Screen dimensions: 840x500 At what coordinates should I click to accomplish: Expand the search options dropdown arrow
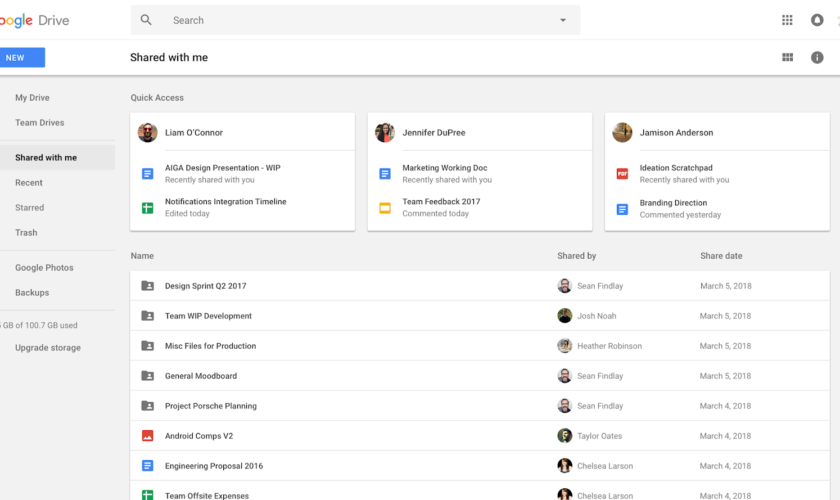click(563, 20)
